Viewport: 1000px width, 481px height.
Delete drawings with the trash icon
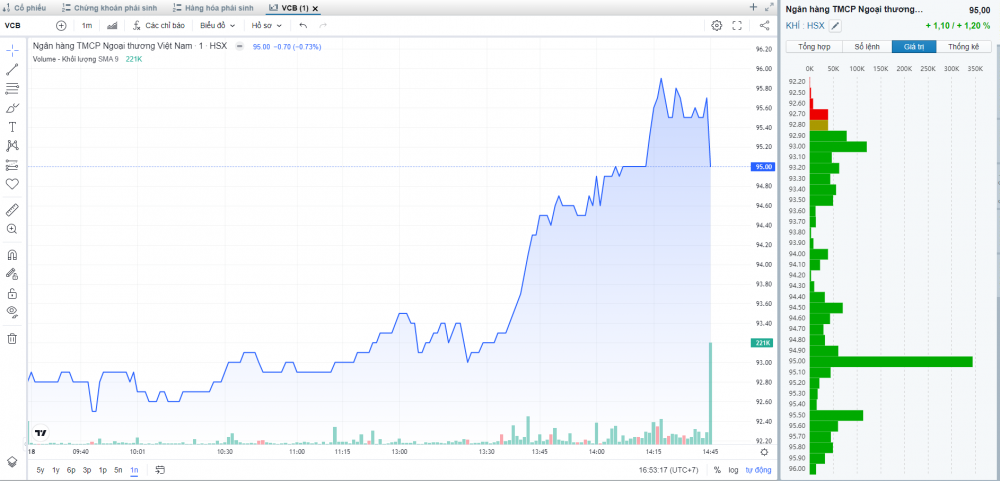12,339
